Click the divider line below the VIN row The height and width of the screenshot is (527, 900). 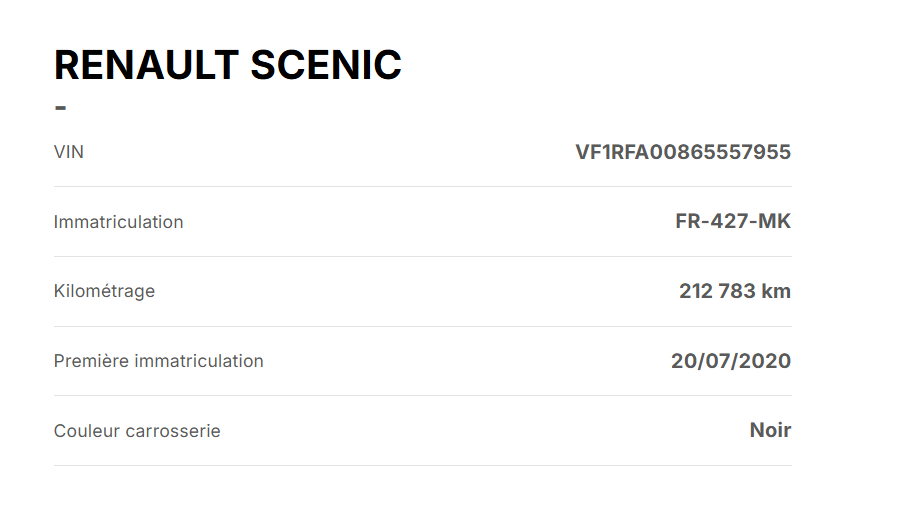[422, 186]
